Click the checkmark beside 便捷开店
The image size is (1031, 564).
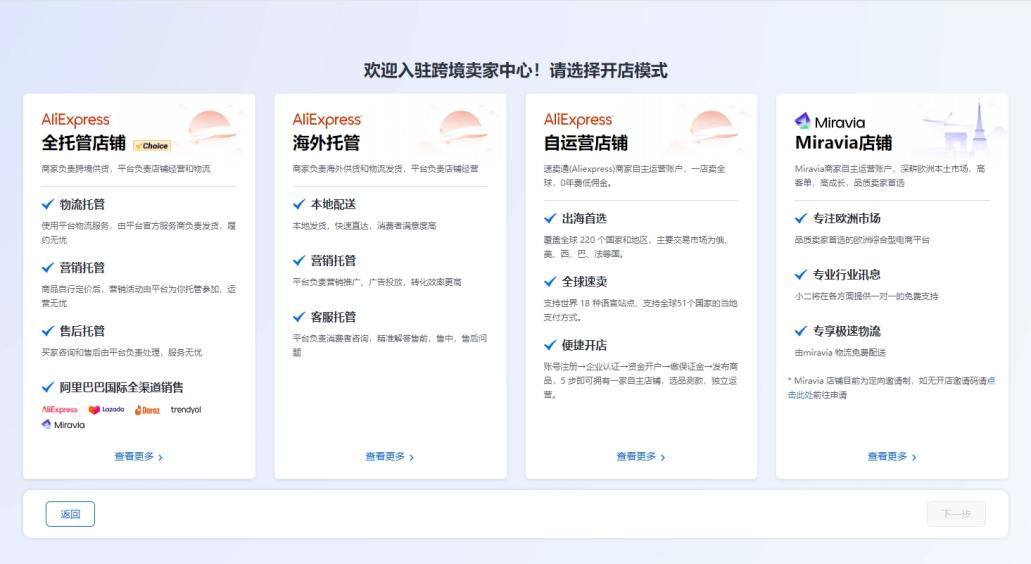pyautogui.click(x=550, y=345)
